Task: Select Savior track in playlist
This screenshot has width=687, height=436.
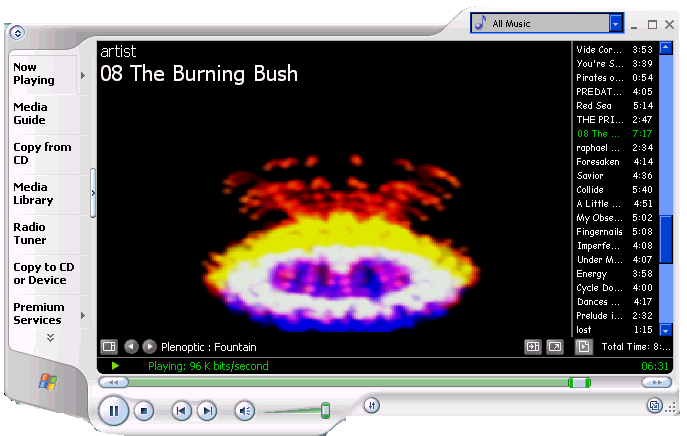Action: click(x=615, y=176)
